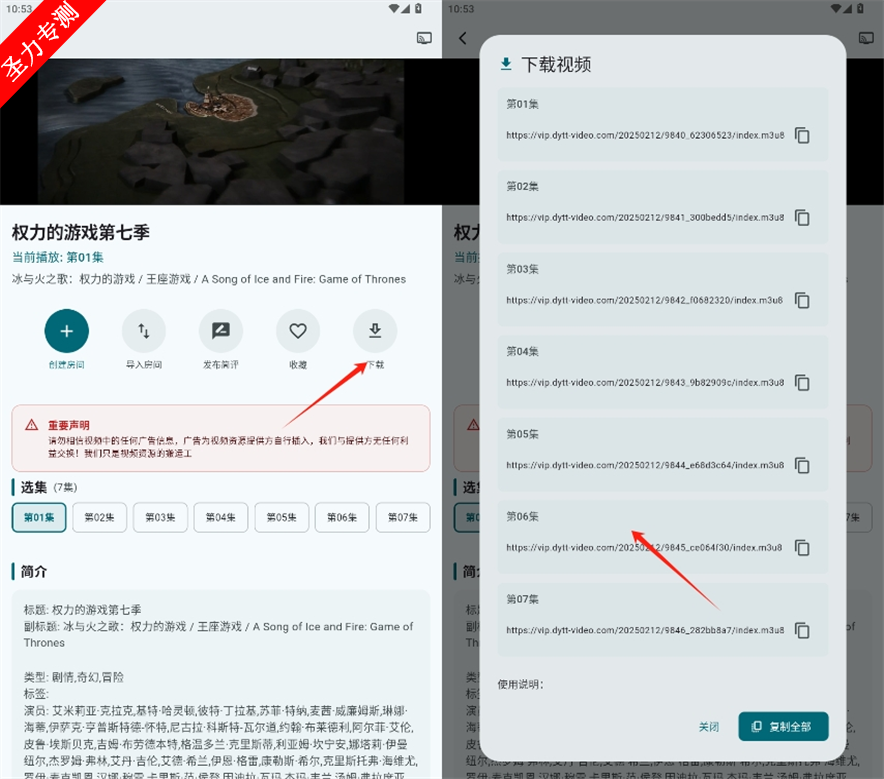Favorite the show with the 收藏 heart icon

click(298, 331)
